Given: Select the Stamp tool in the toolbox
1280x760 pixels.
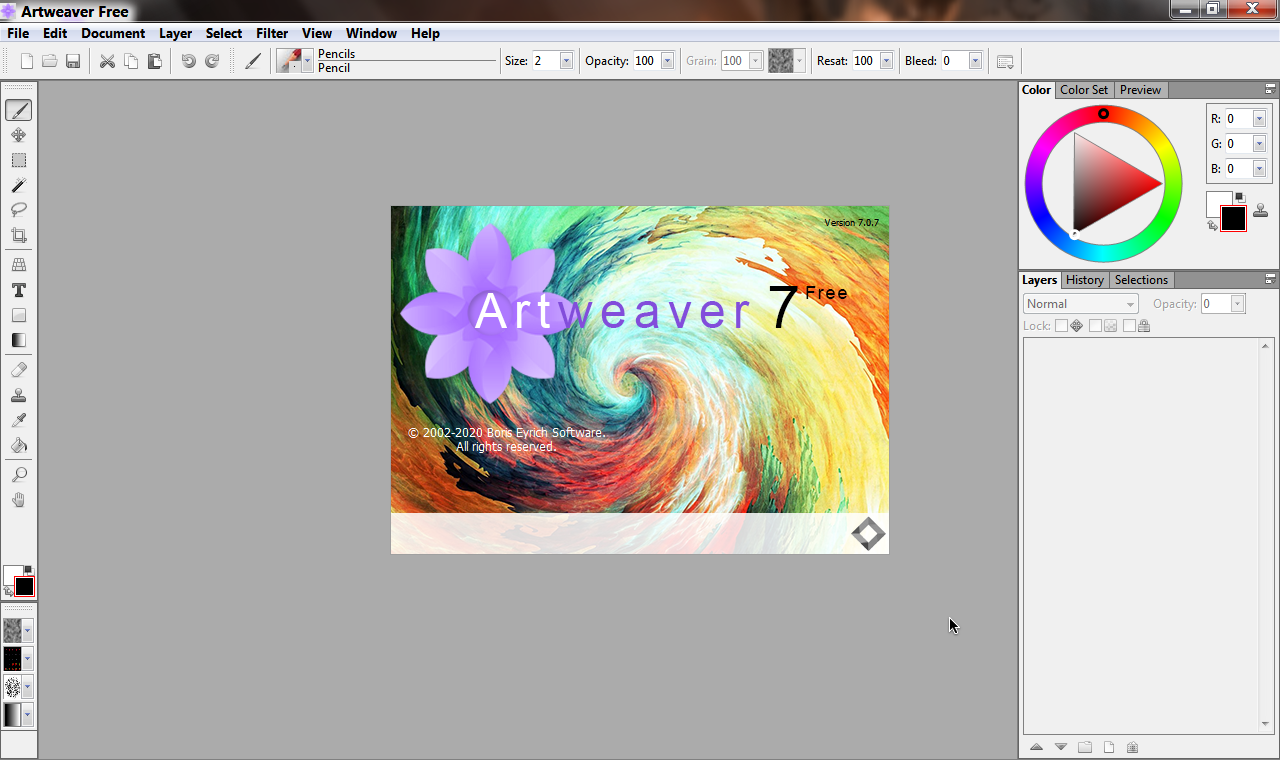Looking at the screenshot, I should [18, 395].
